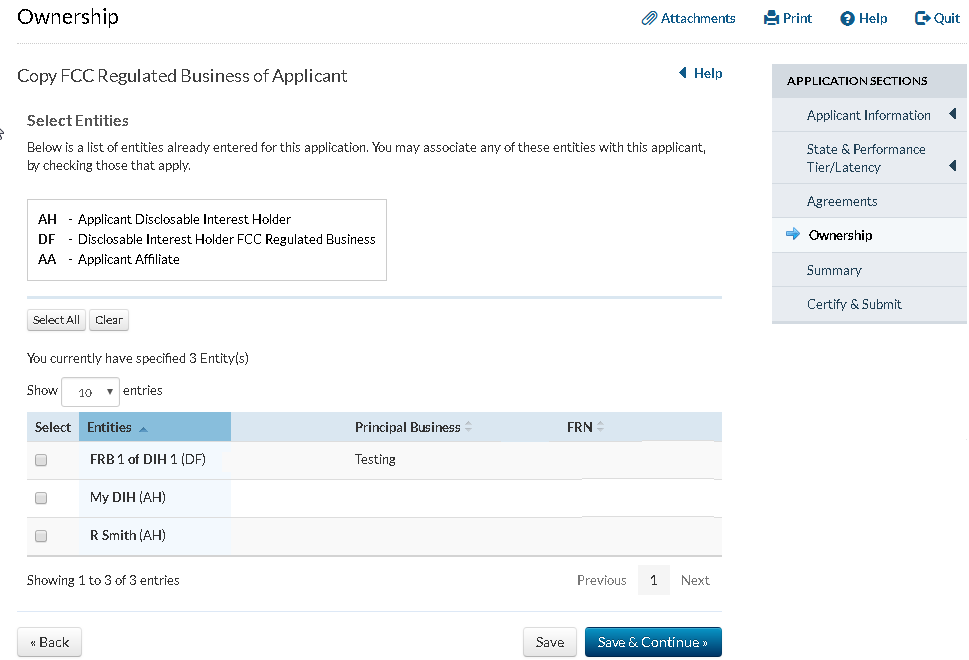Click the Select All button
The width and height of the screenshot is (969, 660).
[56, 320]
